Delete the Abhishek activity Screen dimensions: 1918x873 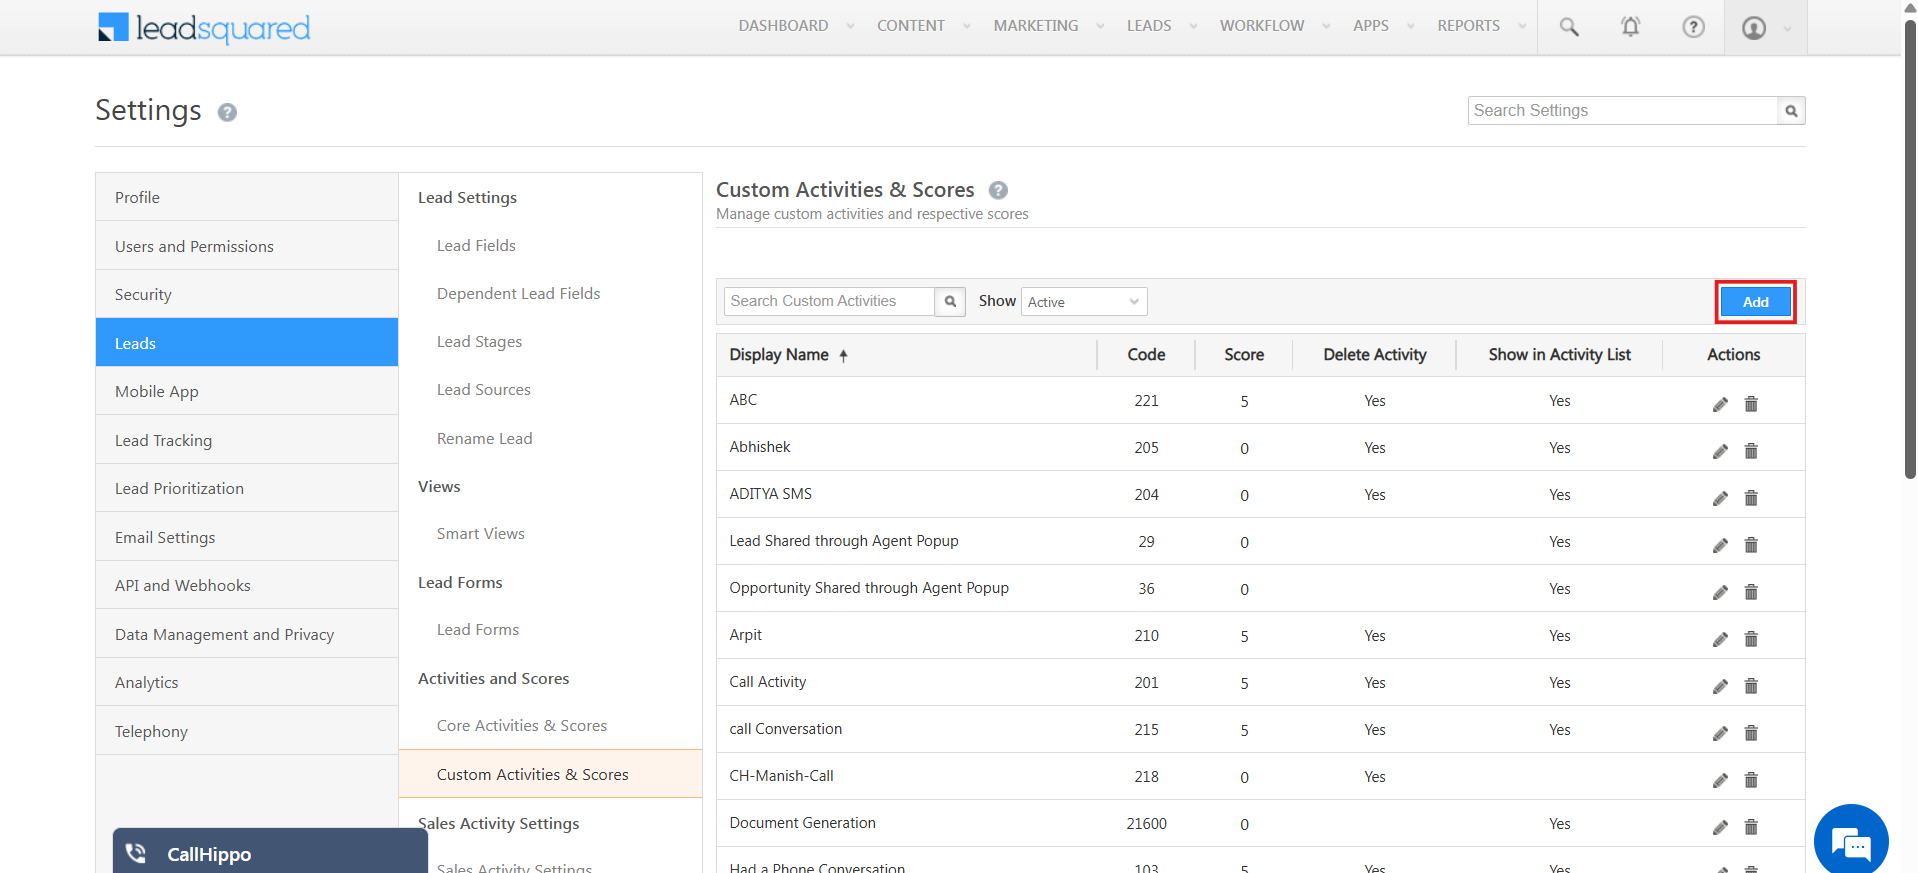coord(1751,451)
